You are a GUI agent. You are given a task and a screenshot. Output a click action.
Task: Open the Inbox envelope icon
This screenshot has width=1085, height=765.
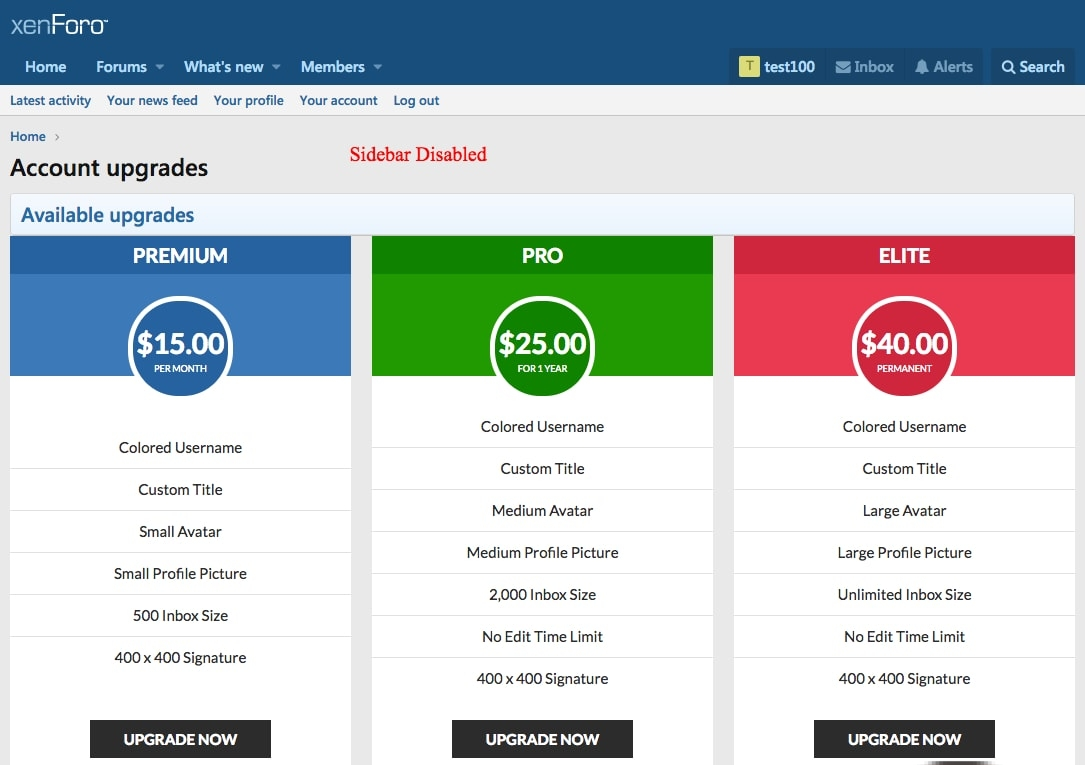coord(843,67)
